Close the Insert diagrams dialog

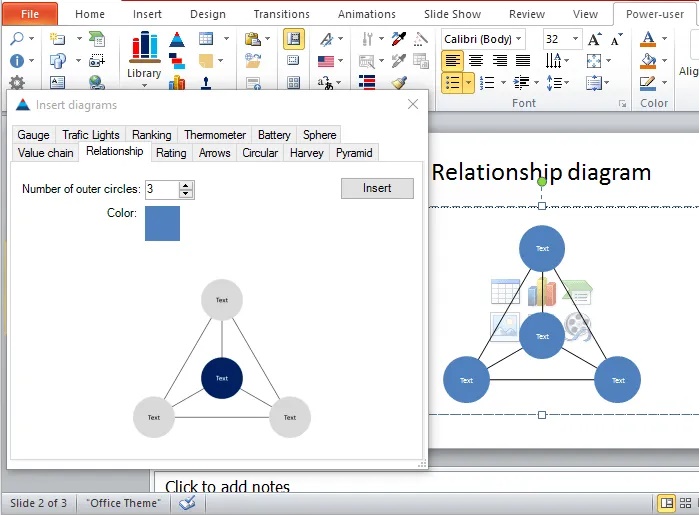pyautogui.click(x=413, y=104)
